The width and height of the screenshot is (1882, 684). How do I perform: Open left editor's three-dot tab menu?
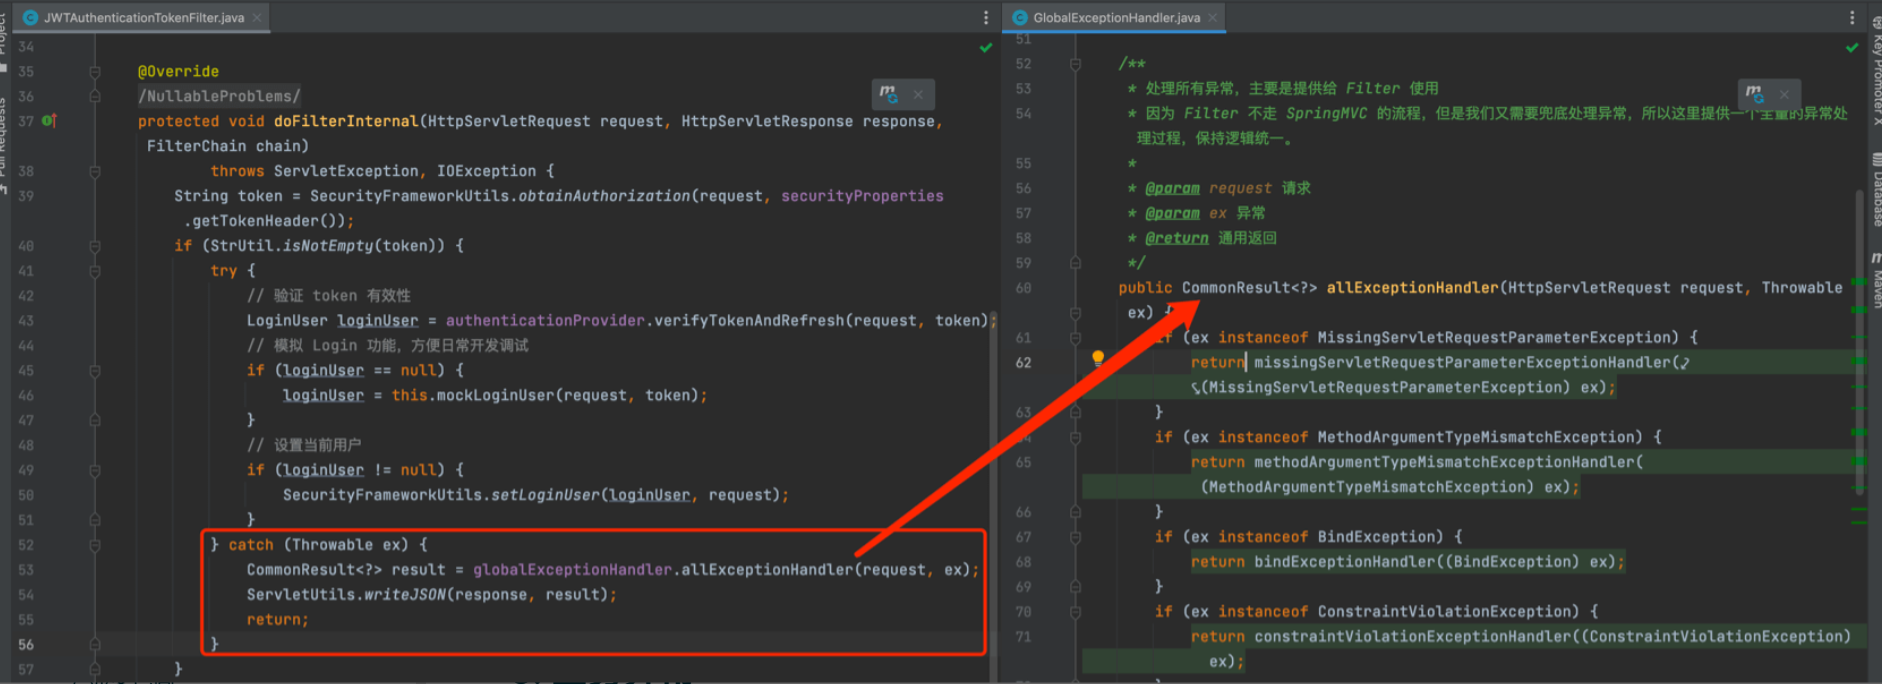tap(986, 18)
